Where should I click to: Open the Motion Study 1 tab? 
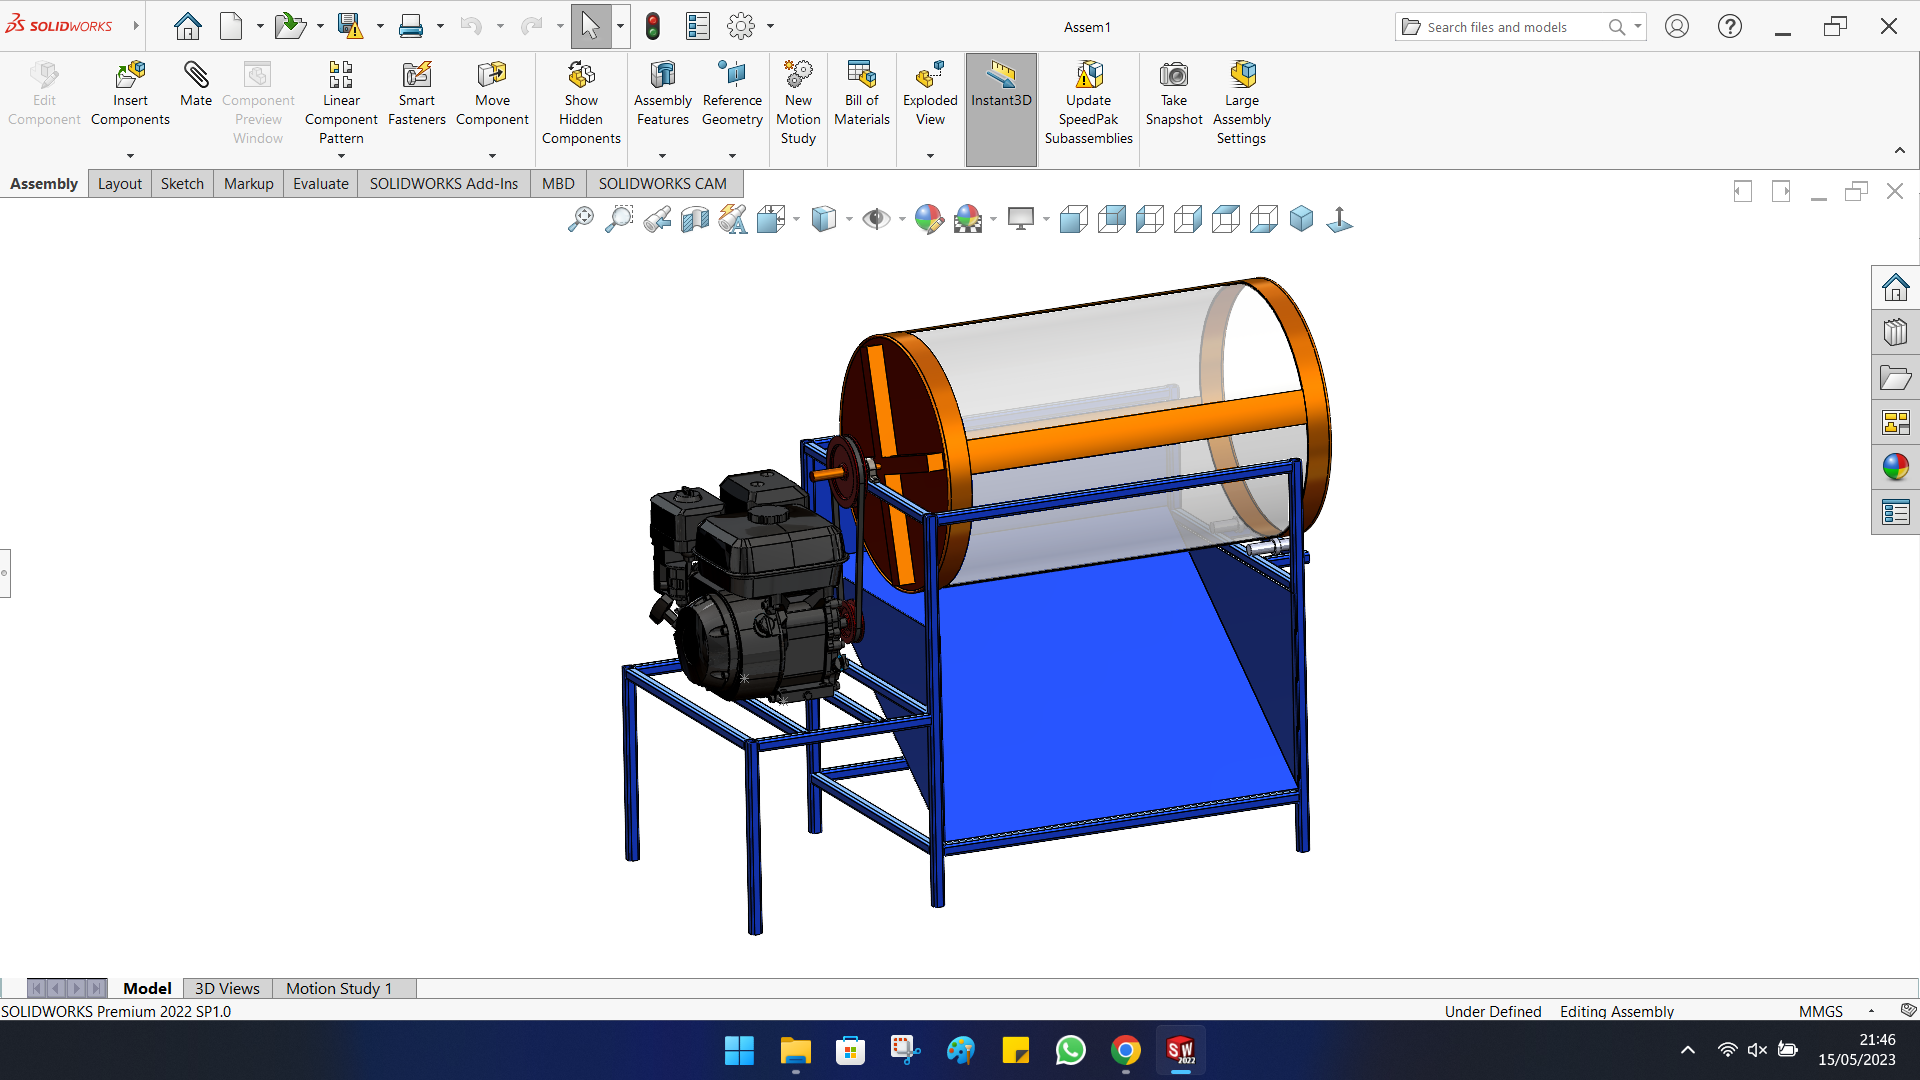339,988
